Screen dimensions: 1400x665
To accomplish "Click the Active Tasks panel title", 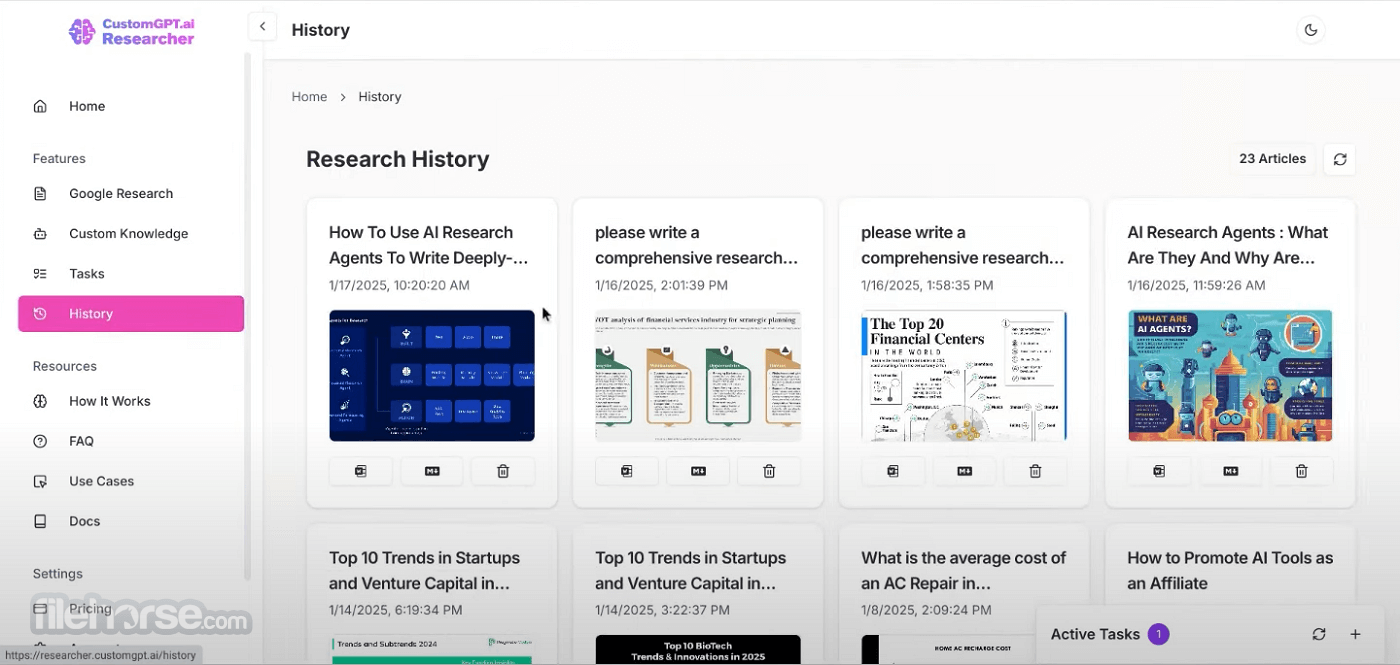I will (x=1095, y=634).
